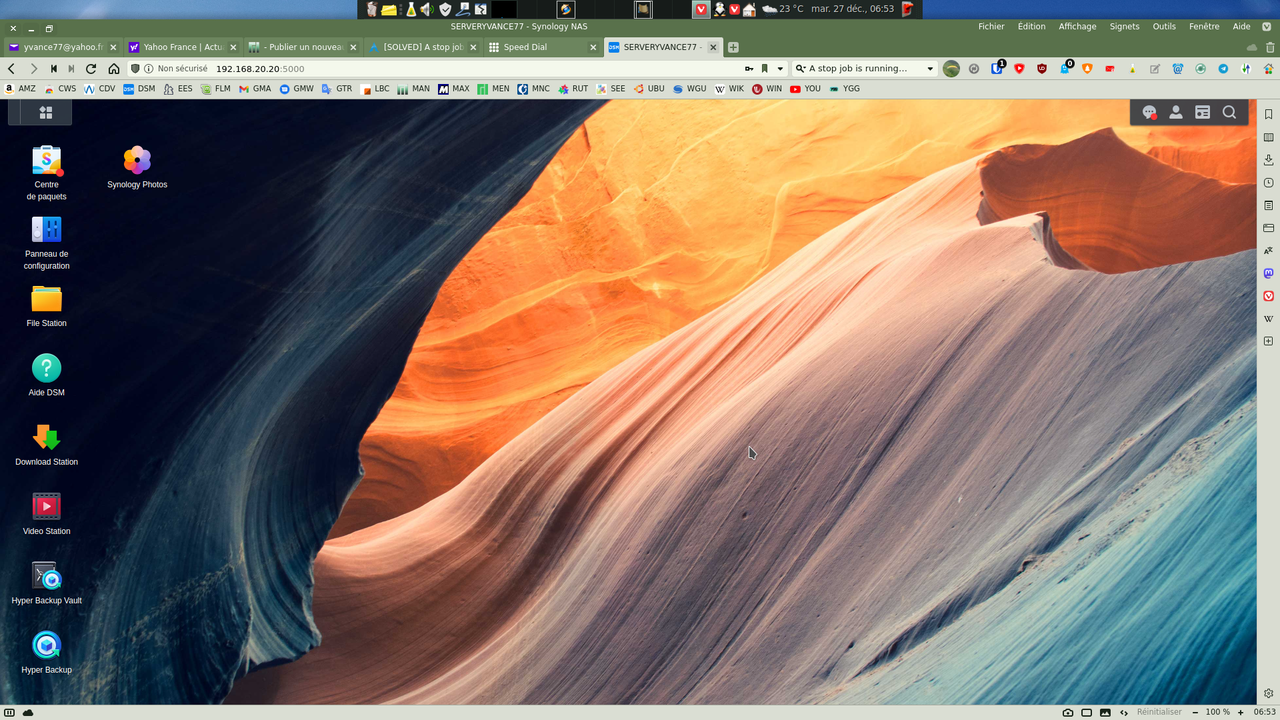
Task: Open the GMA Gmail bookmark
Action: click(255, 89)
